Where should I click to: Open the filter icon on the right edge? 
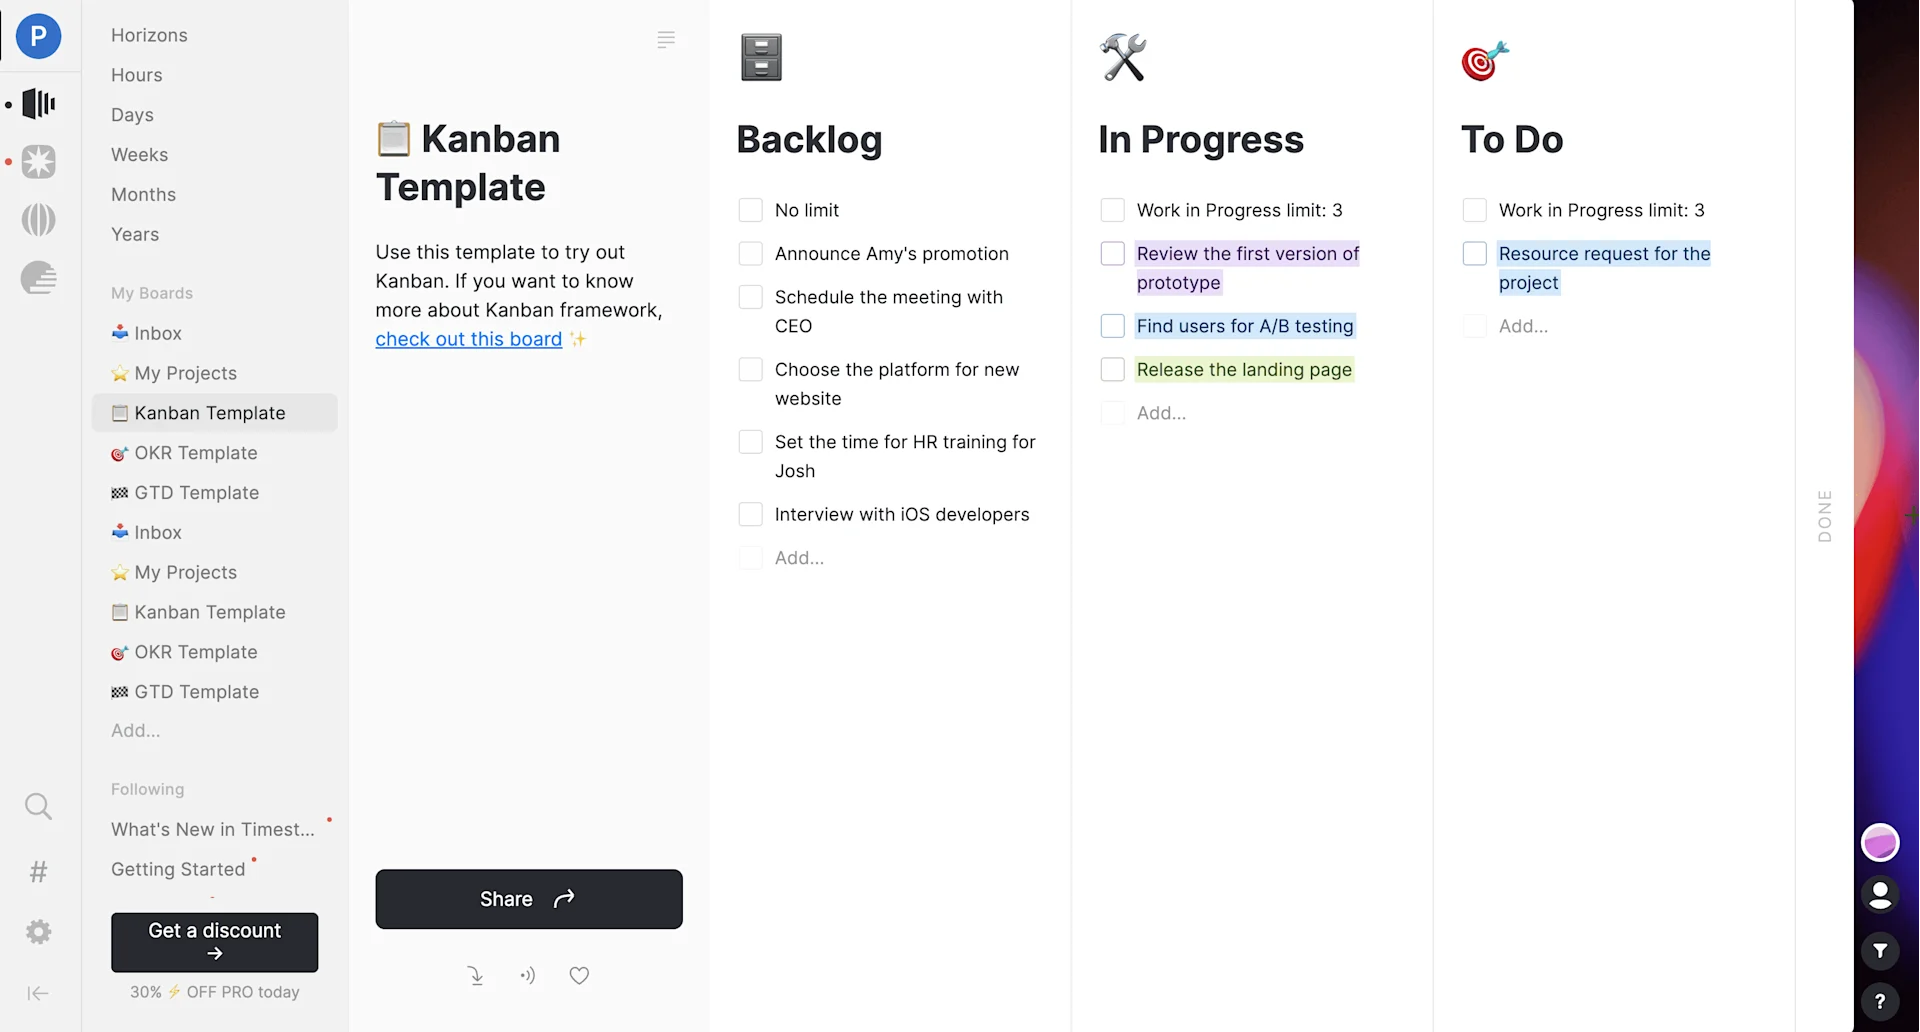pyautogui.click(x=1881, y=951)
